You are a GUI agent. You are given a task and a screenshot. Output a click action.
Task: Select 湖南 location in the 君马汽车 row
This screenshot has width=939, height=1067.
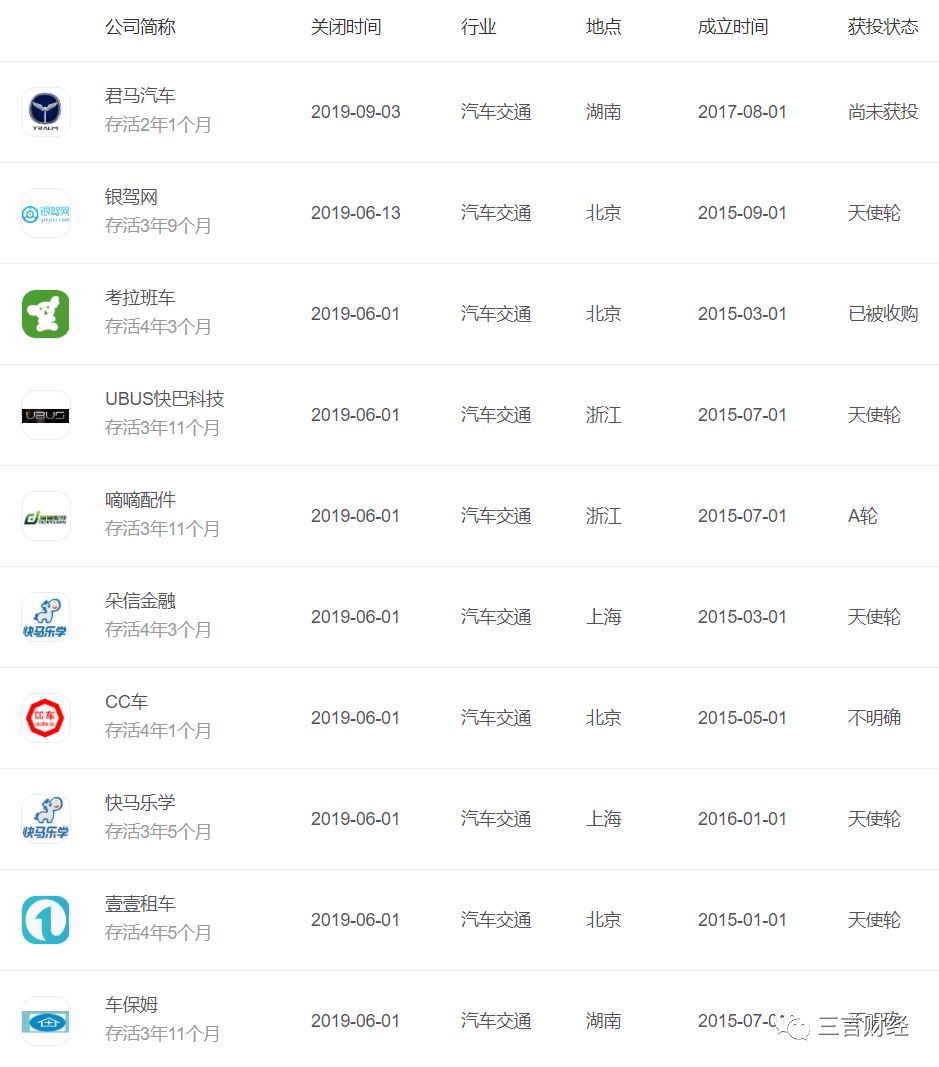(x=604, y=112)
